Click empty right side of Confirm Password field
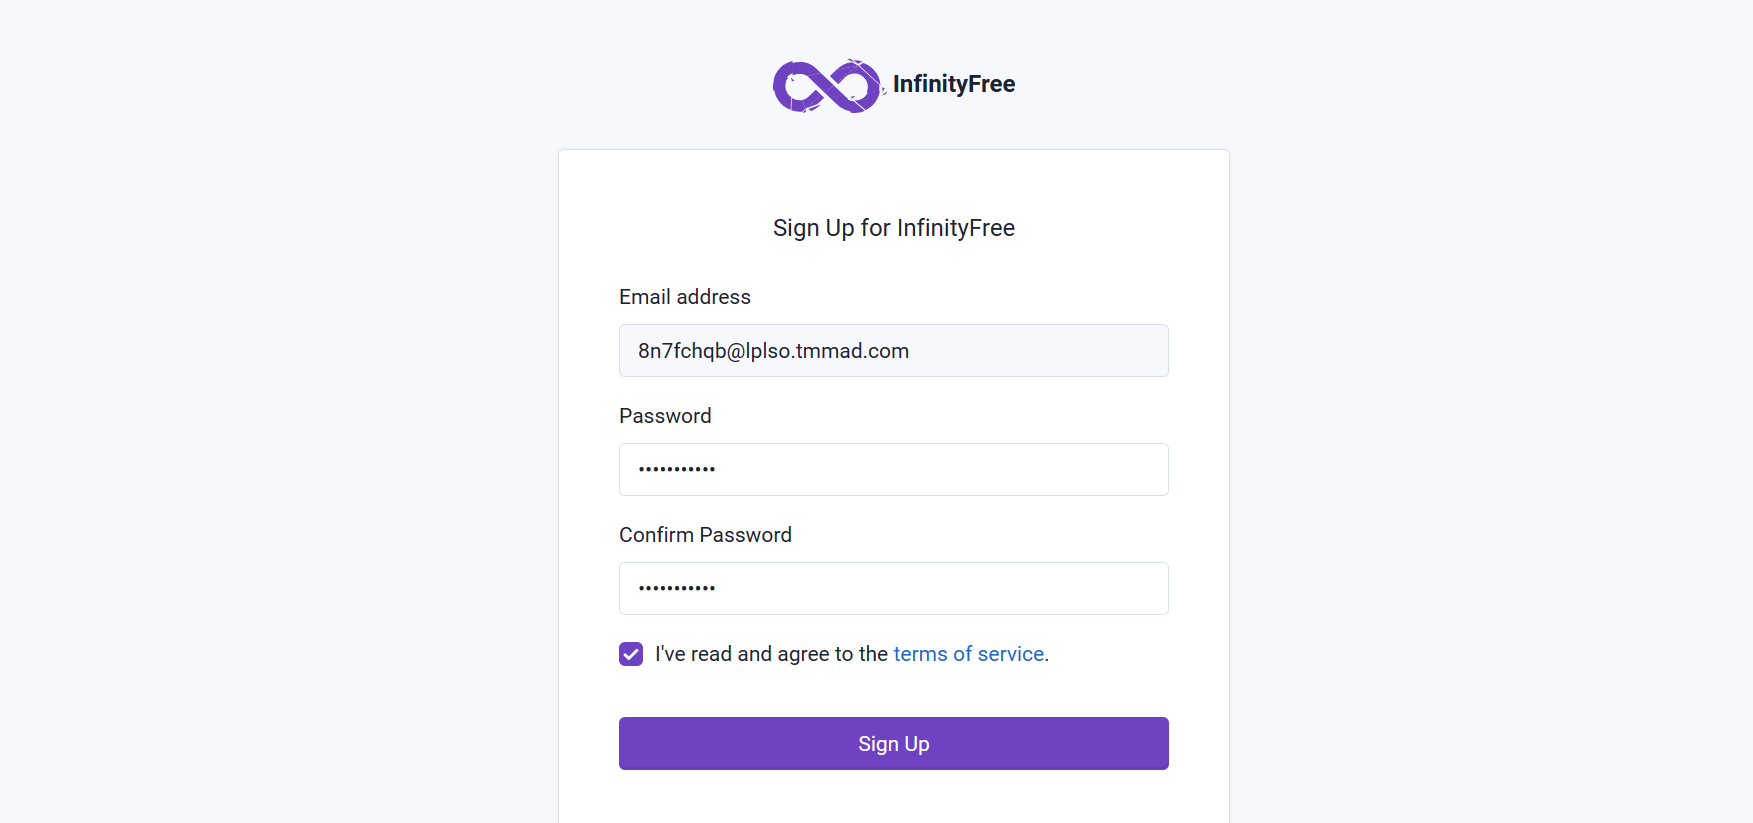Screen dimensions: 1753x823 coord(1000,588)
